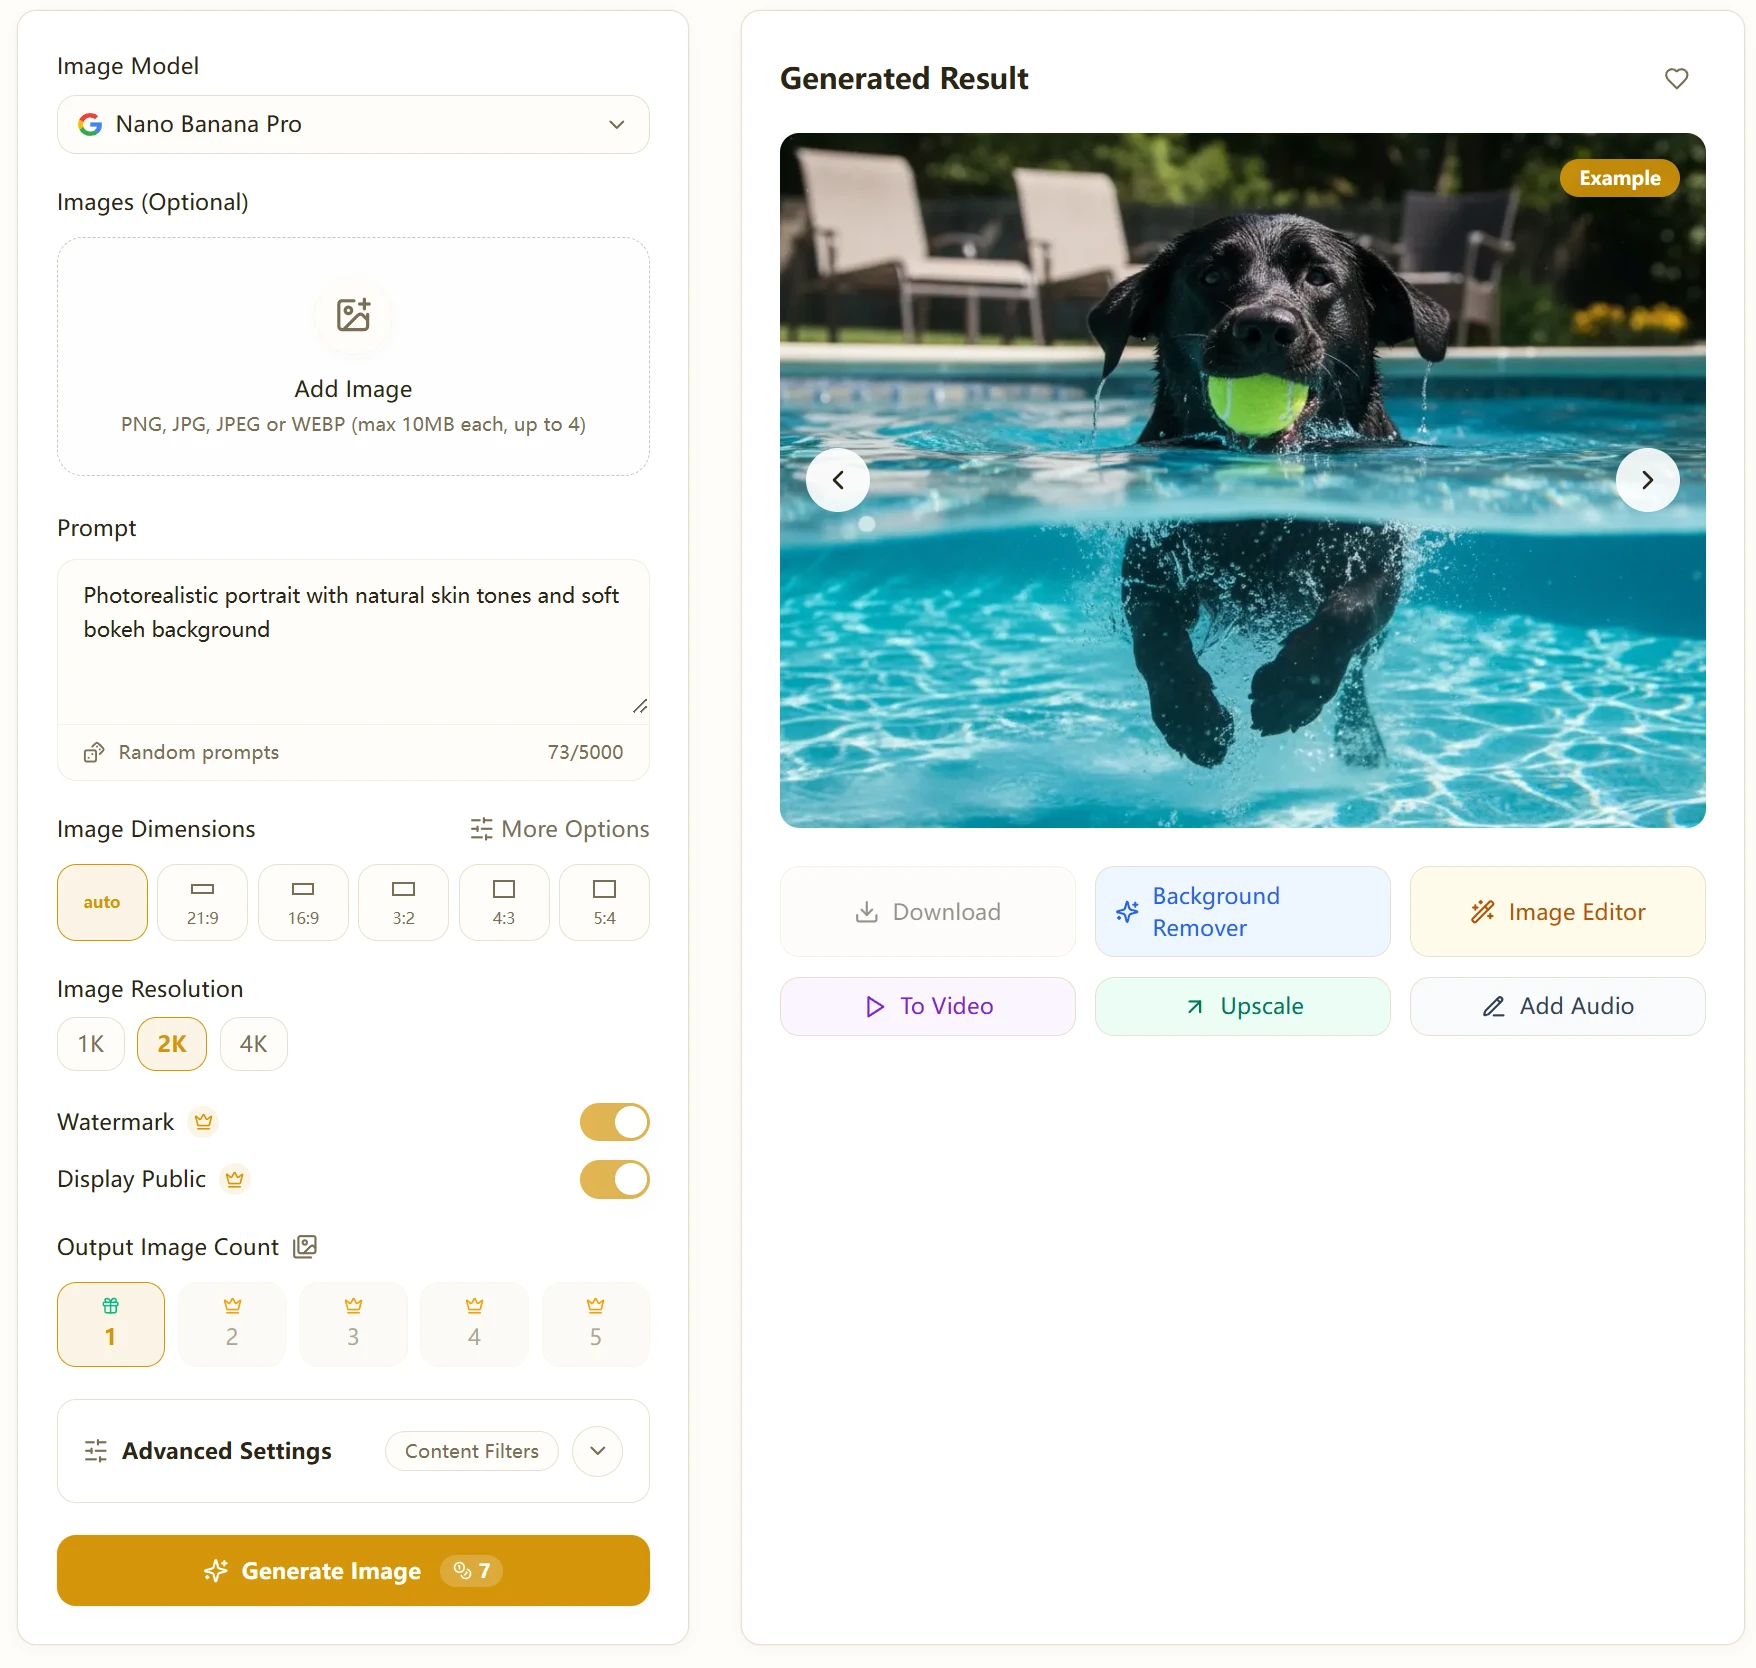Turn off the Display Public switch
Screen dimensions: 1756x1668
pyautogui.click(x=614, y=1179)
